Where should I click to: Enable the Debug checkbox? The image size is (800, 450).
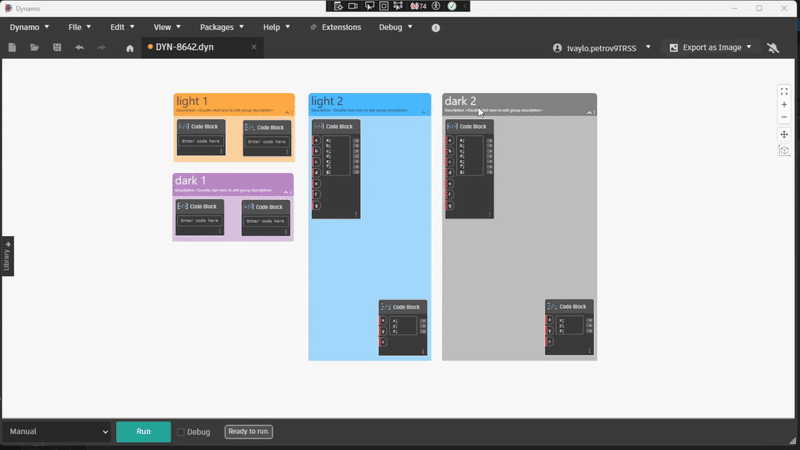(181, 432)
